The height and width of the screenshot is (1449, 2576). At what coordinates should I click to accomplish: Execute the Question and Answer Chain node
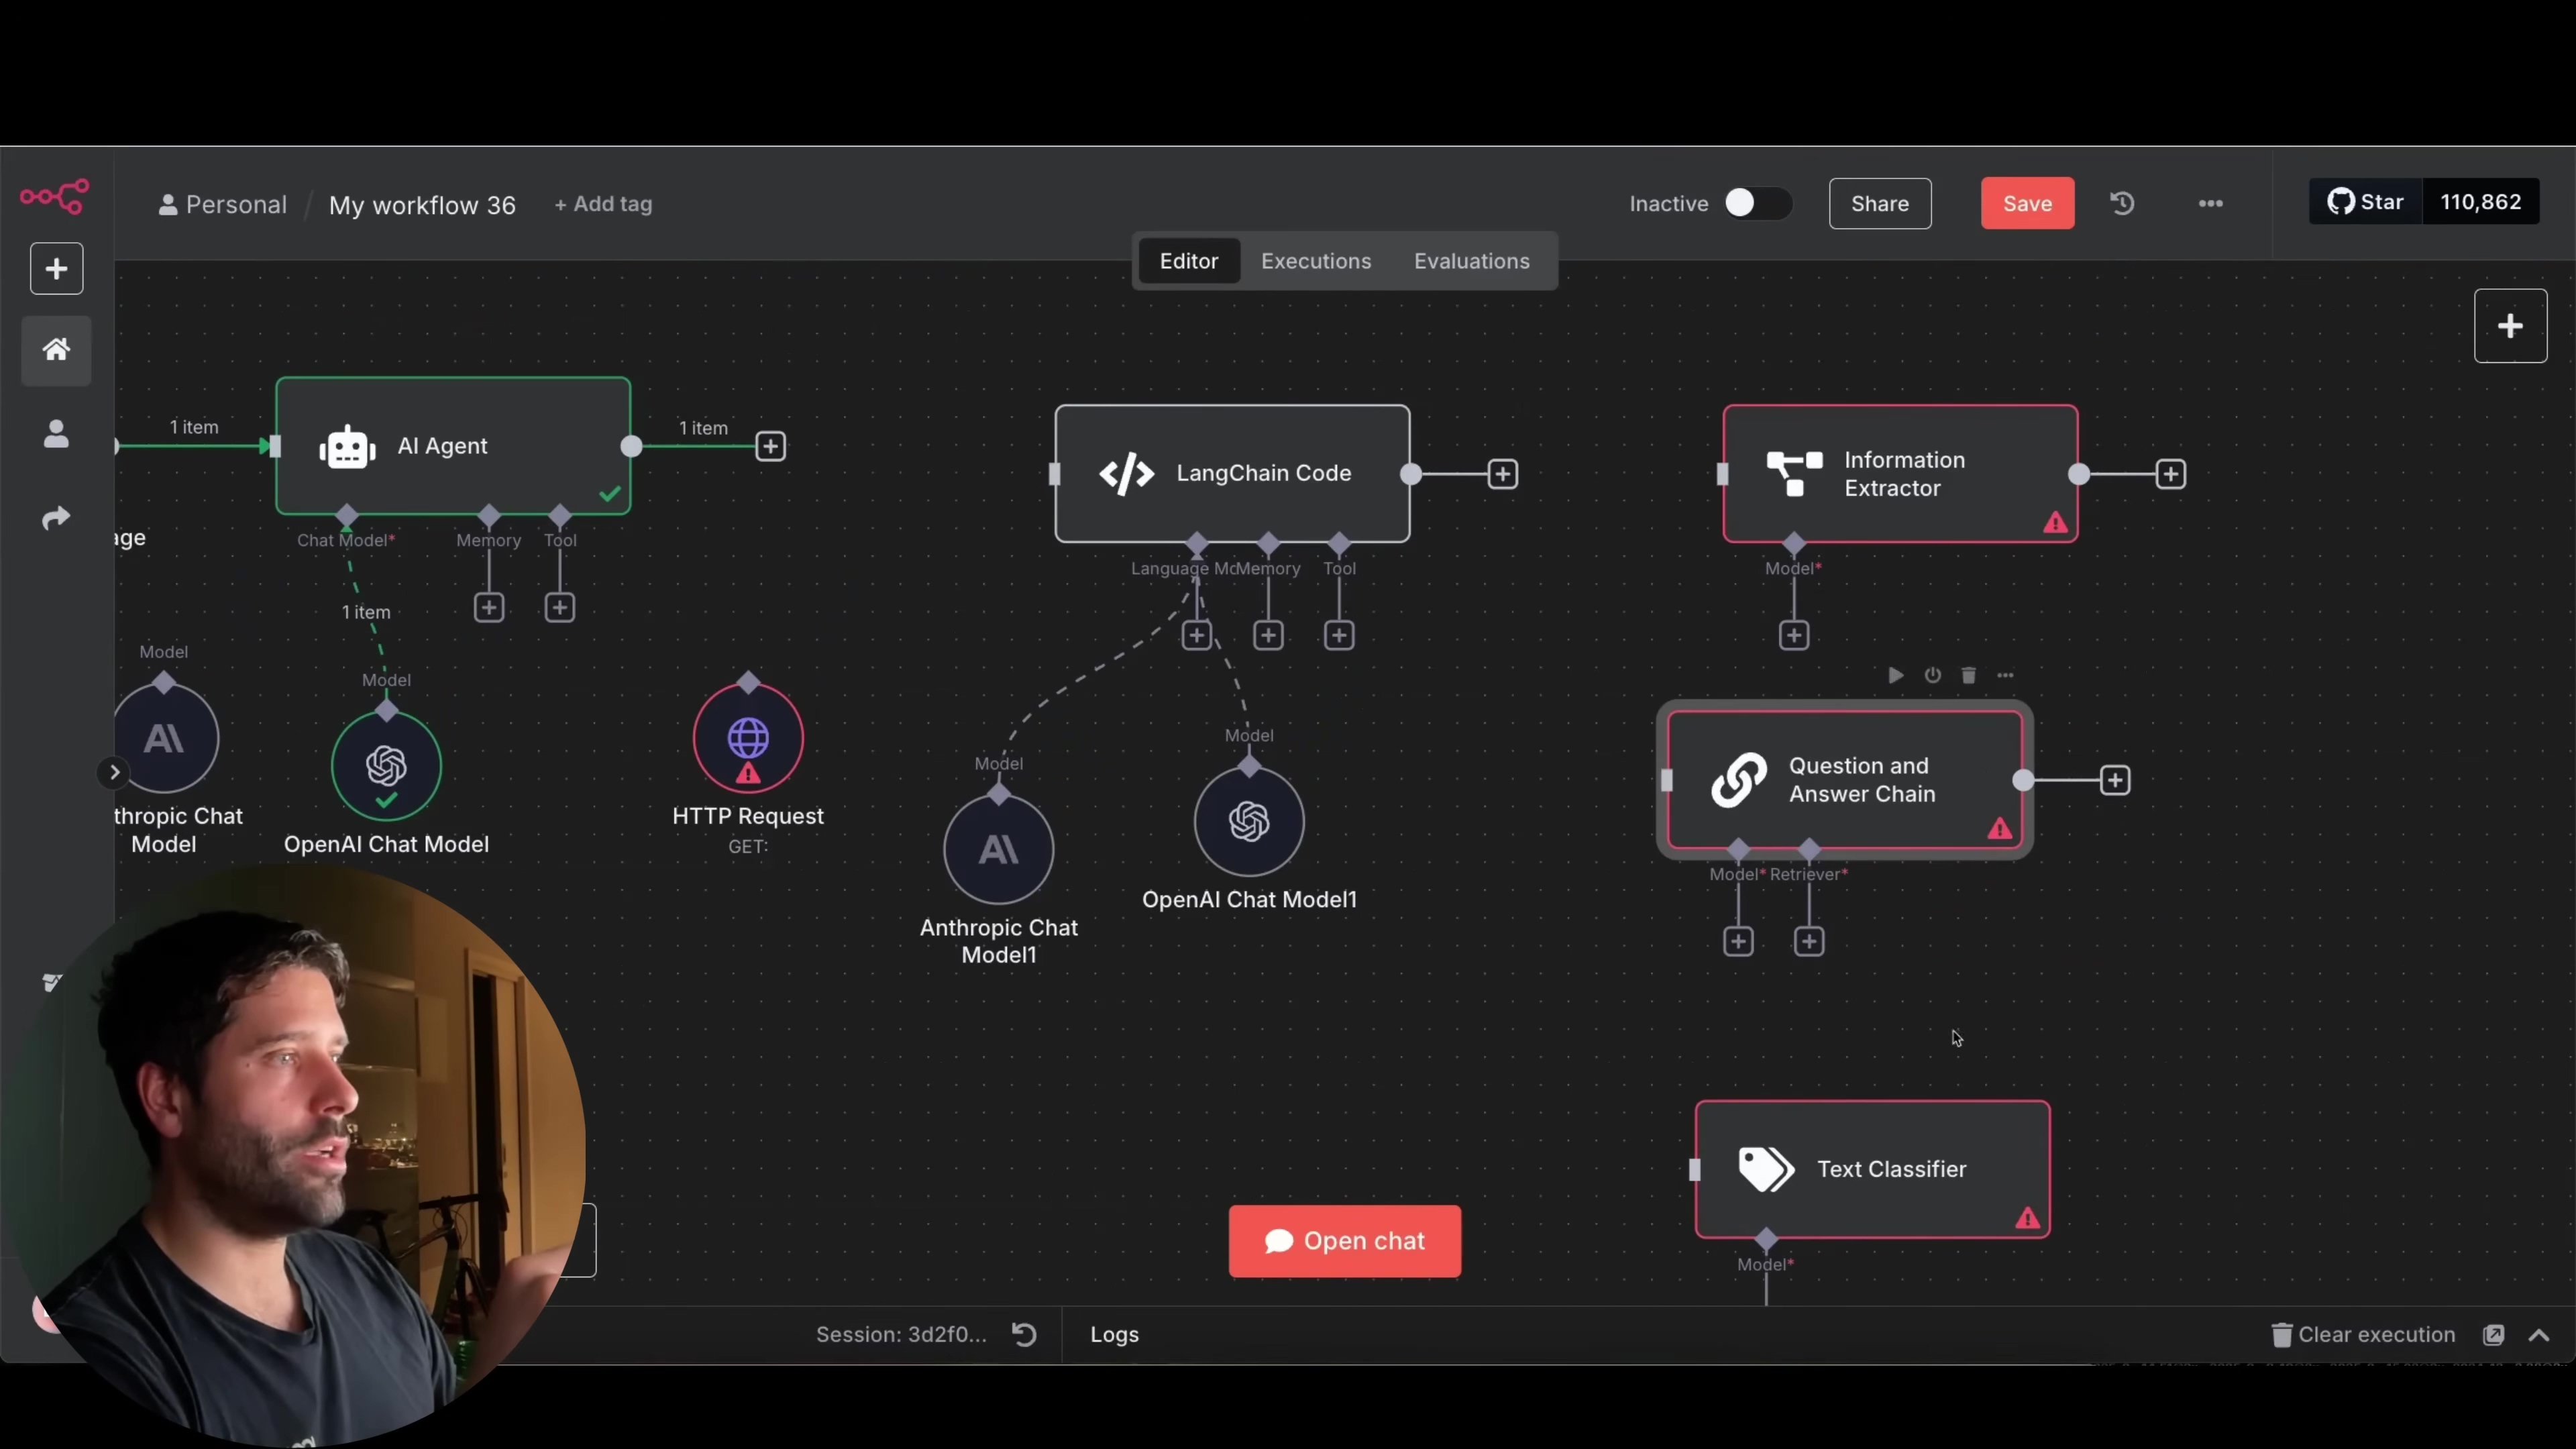click(x=1895, y=675)
